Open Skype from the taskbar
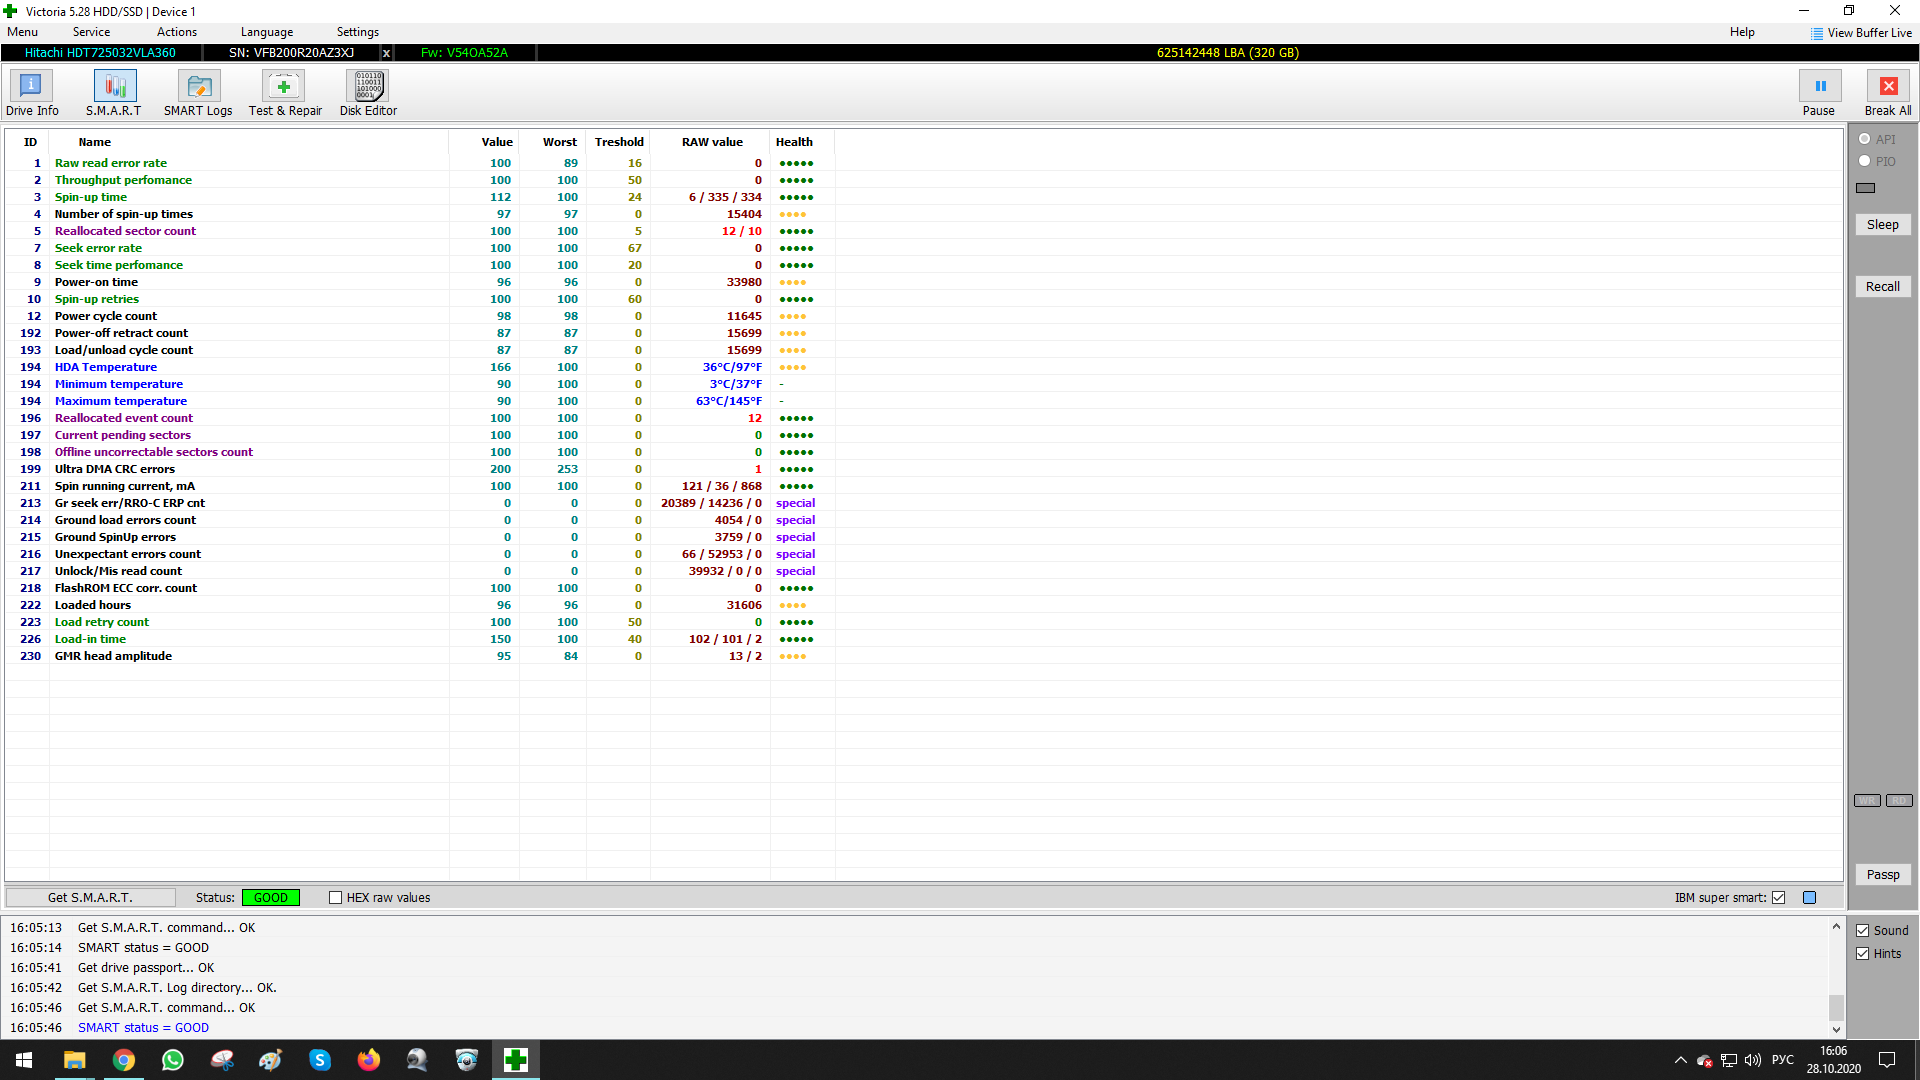1920x1080 pixels. pyautogui.click(x=320, y=1060)
